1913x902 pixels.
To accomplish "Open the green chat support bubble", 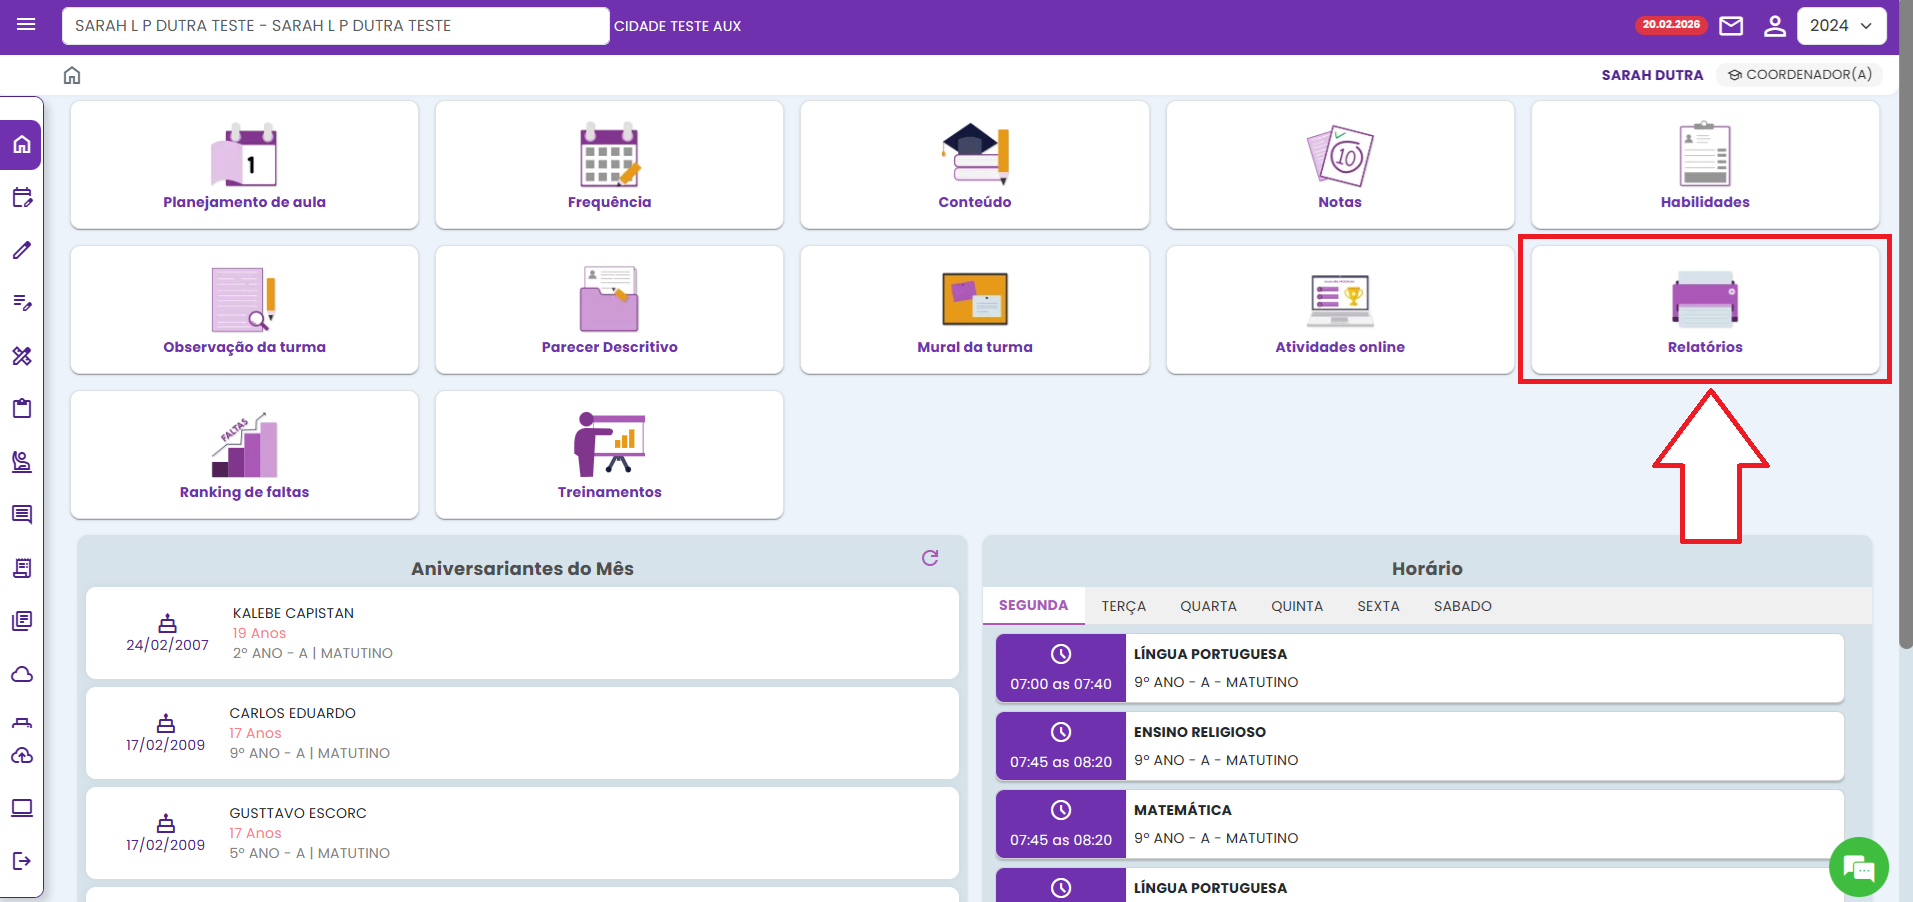I will pos(1858,867).
